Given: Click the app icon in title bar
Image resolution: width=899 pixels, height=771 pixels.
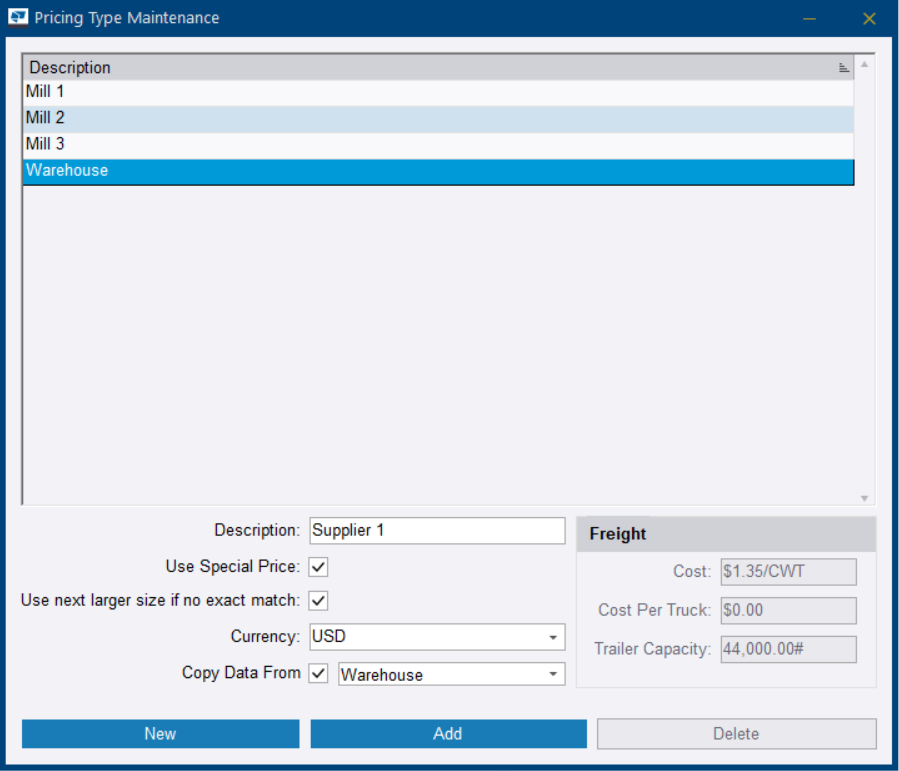Looking at the screenshot, I should tap(18, 18).
